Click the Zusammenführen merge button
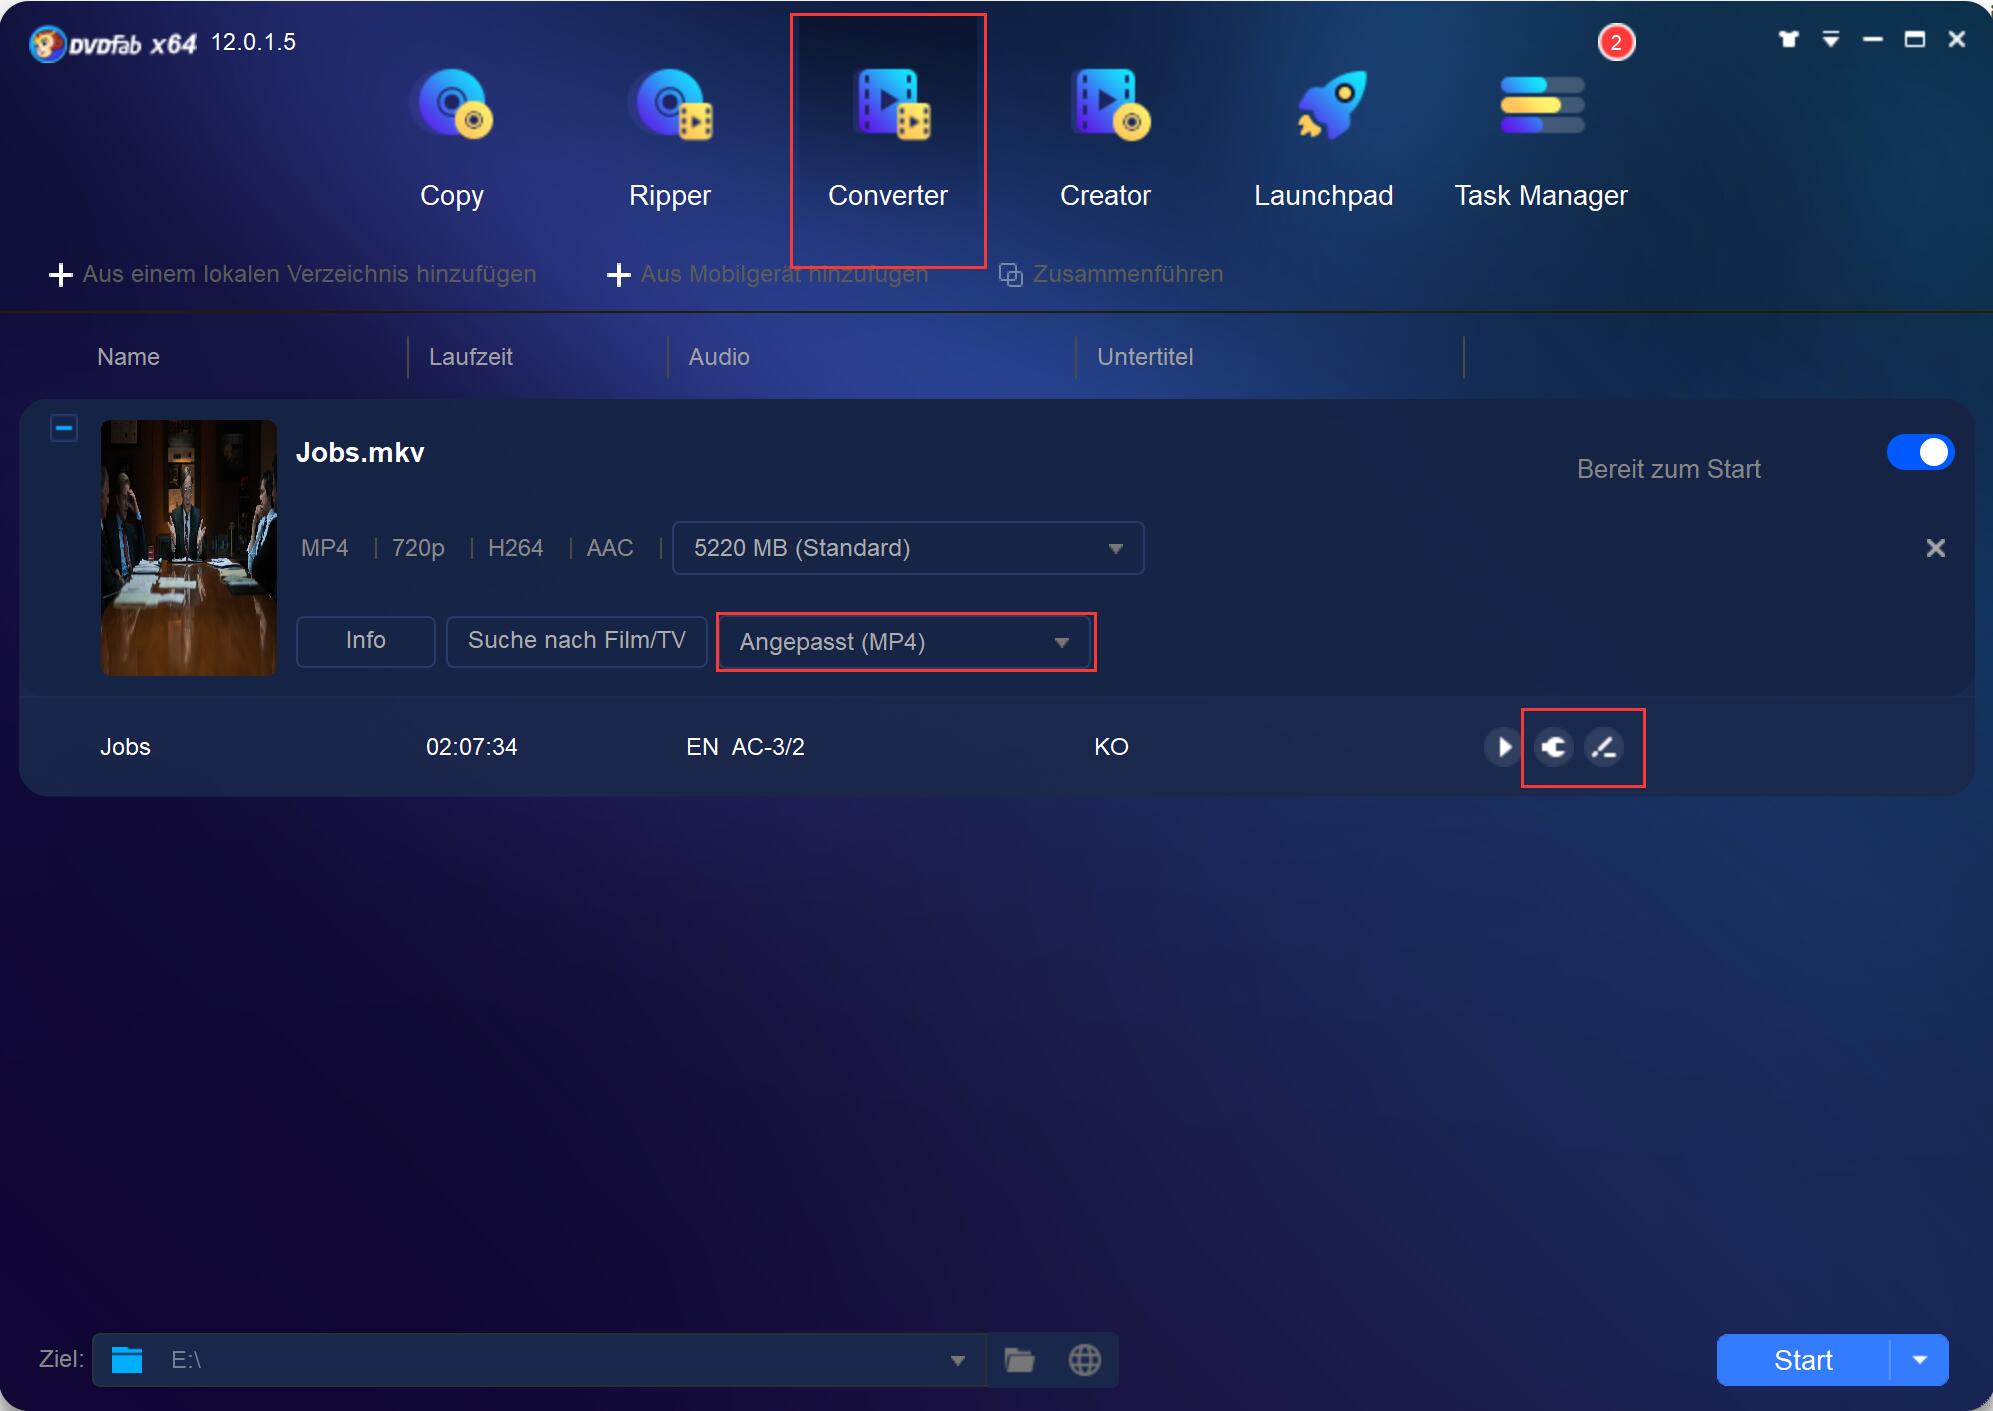Image resolution: width=1993 pixels, height=1411 pixels. coord(1111,274)
